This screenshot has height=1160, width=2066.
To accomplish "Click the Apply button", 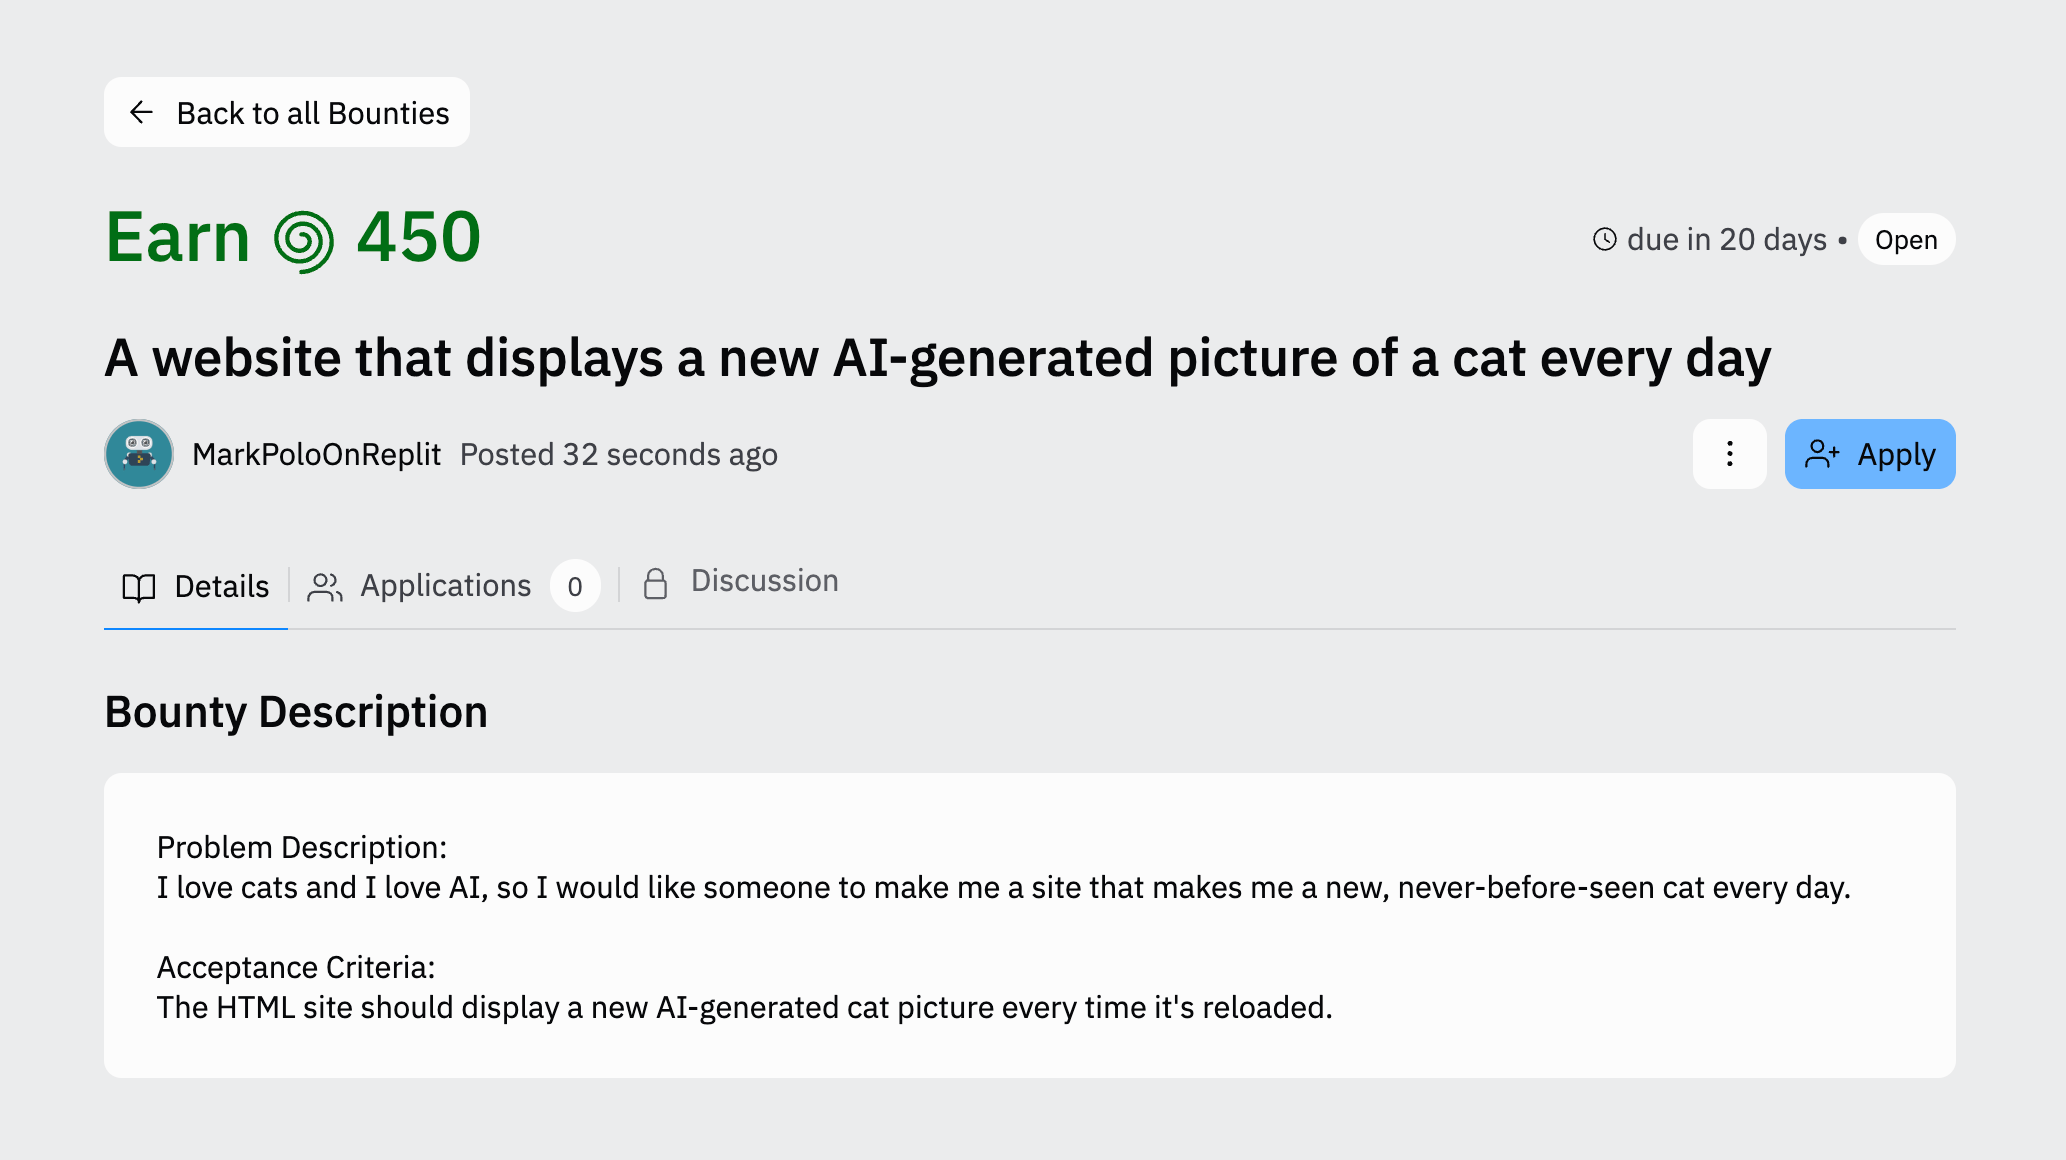I will click(x=1870, y=454).
